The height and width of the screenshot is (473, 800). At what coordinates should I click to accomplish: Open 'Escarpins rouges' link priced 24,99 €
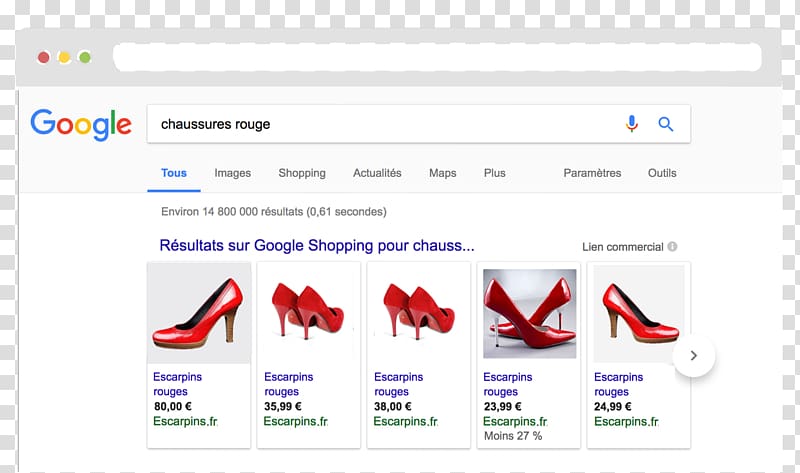click(x=618, y=384)
